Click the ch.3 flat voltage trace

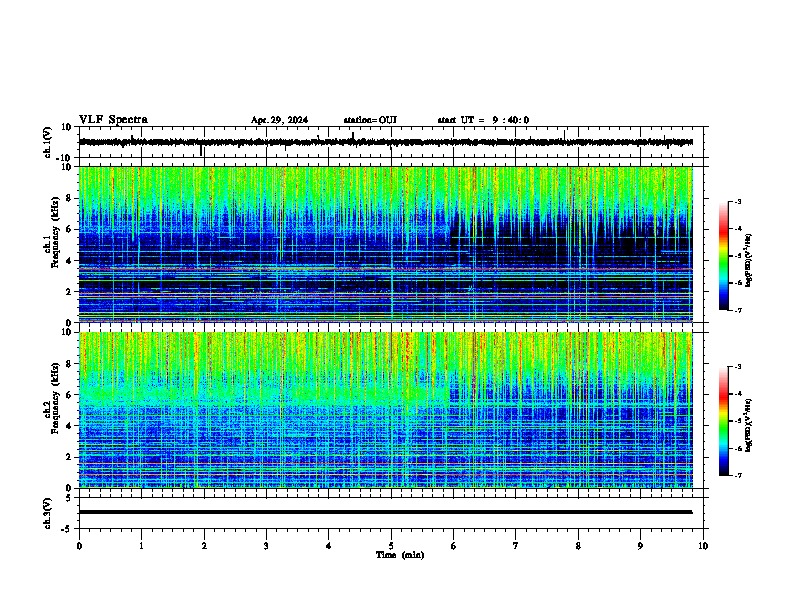coord(385,512)
